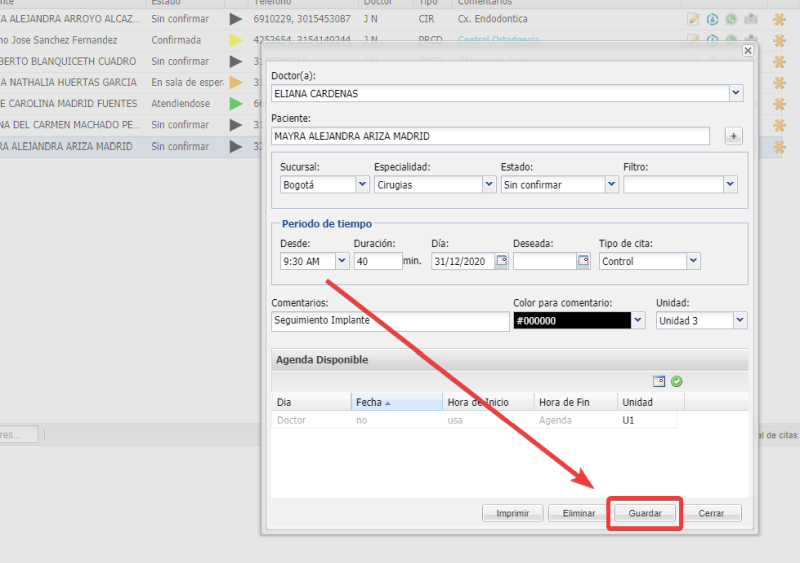Screen dimensions: 800x563
Task: Open the Doctor(a) dropdown arrow
Action: 736,93
